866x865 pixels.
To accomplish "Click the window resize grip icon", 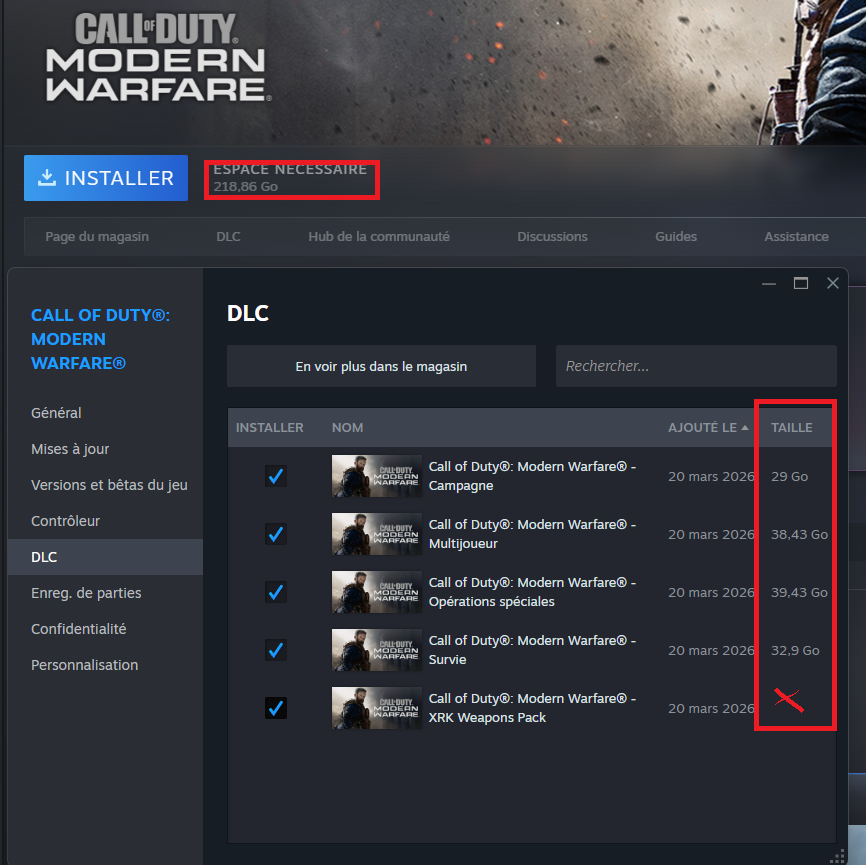I will click(838, 855).
